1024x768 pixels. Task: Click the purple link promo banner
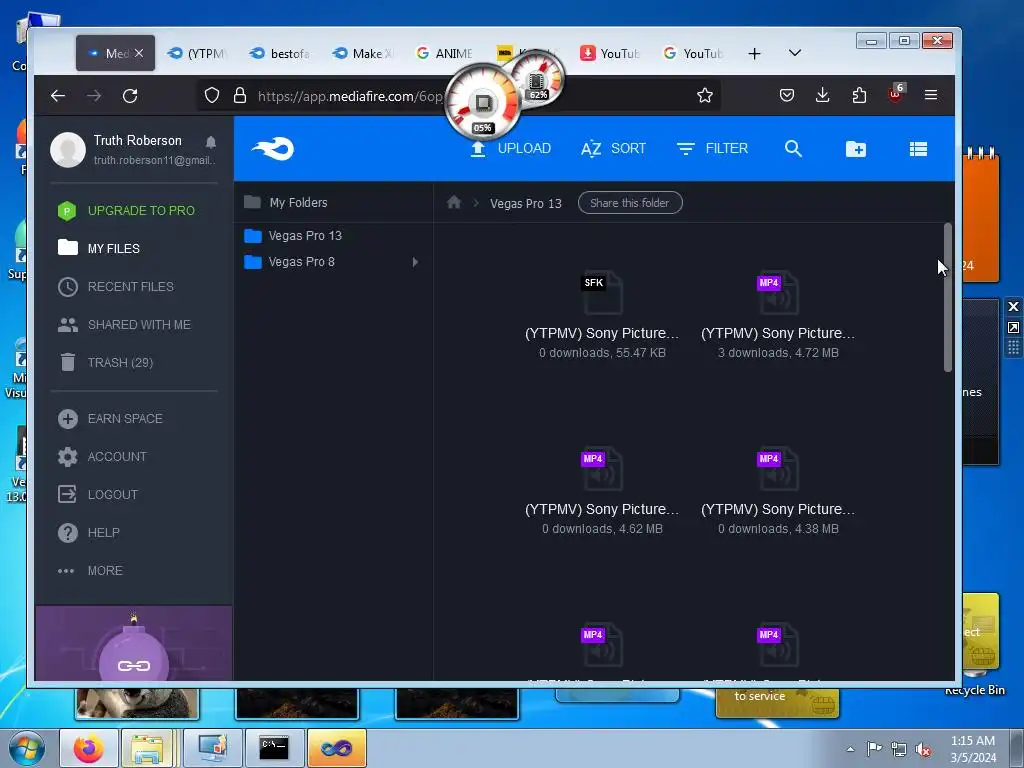[134, 643]
